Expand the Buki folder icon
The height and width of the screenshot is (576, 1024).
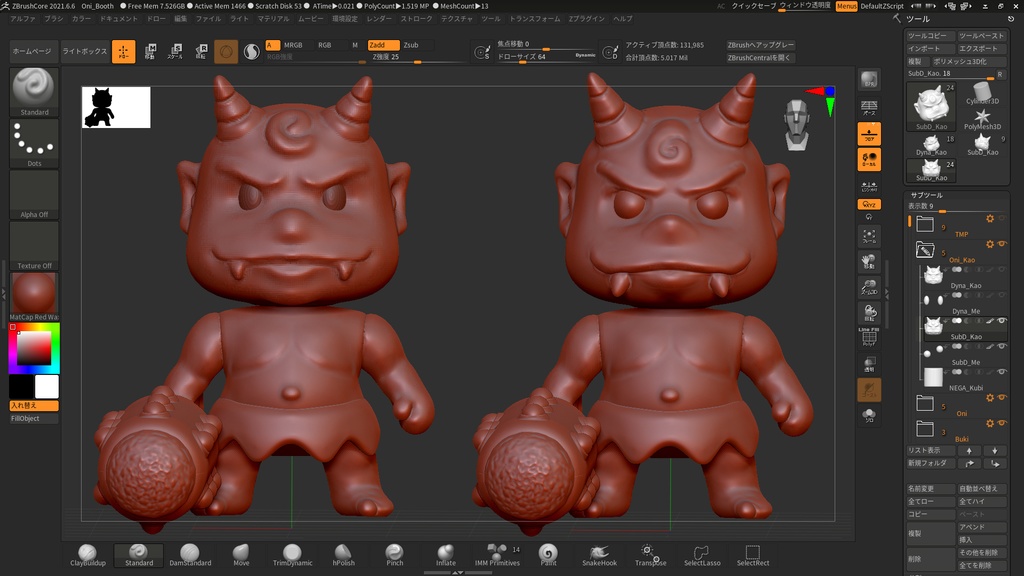[x=925, y=428]
